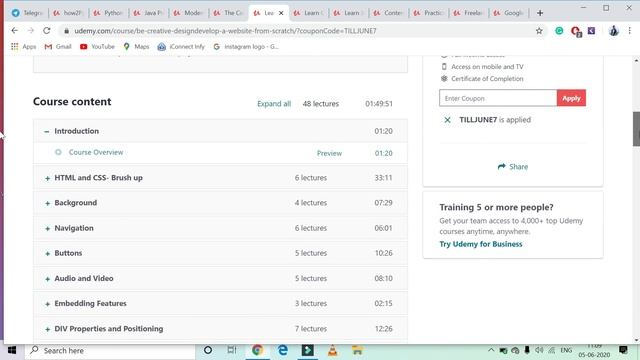
Task: Open Chrome's three-dot menu
Action: 630,31
